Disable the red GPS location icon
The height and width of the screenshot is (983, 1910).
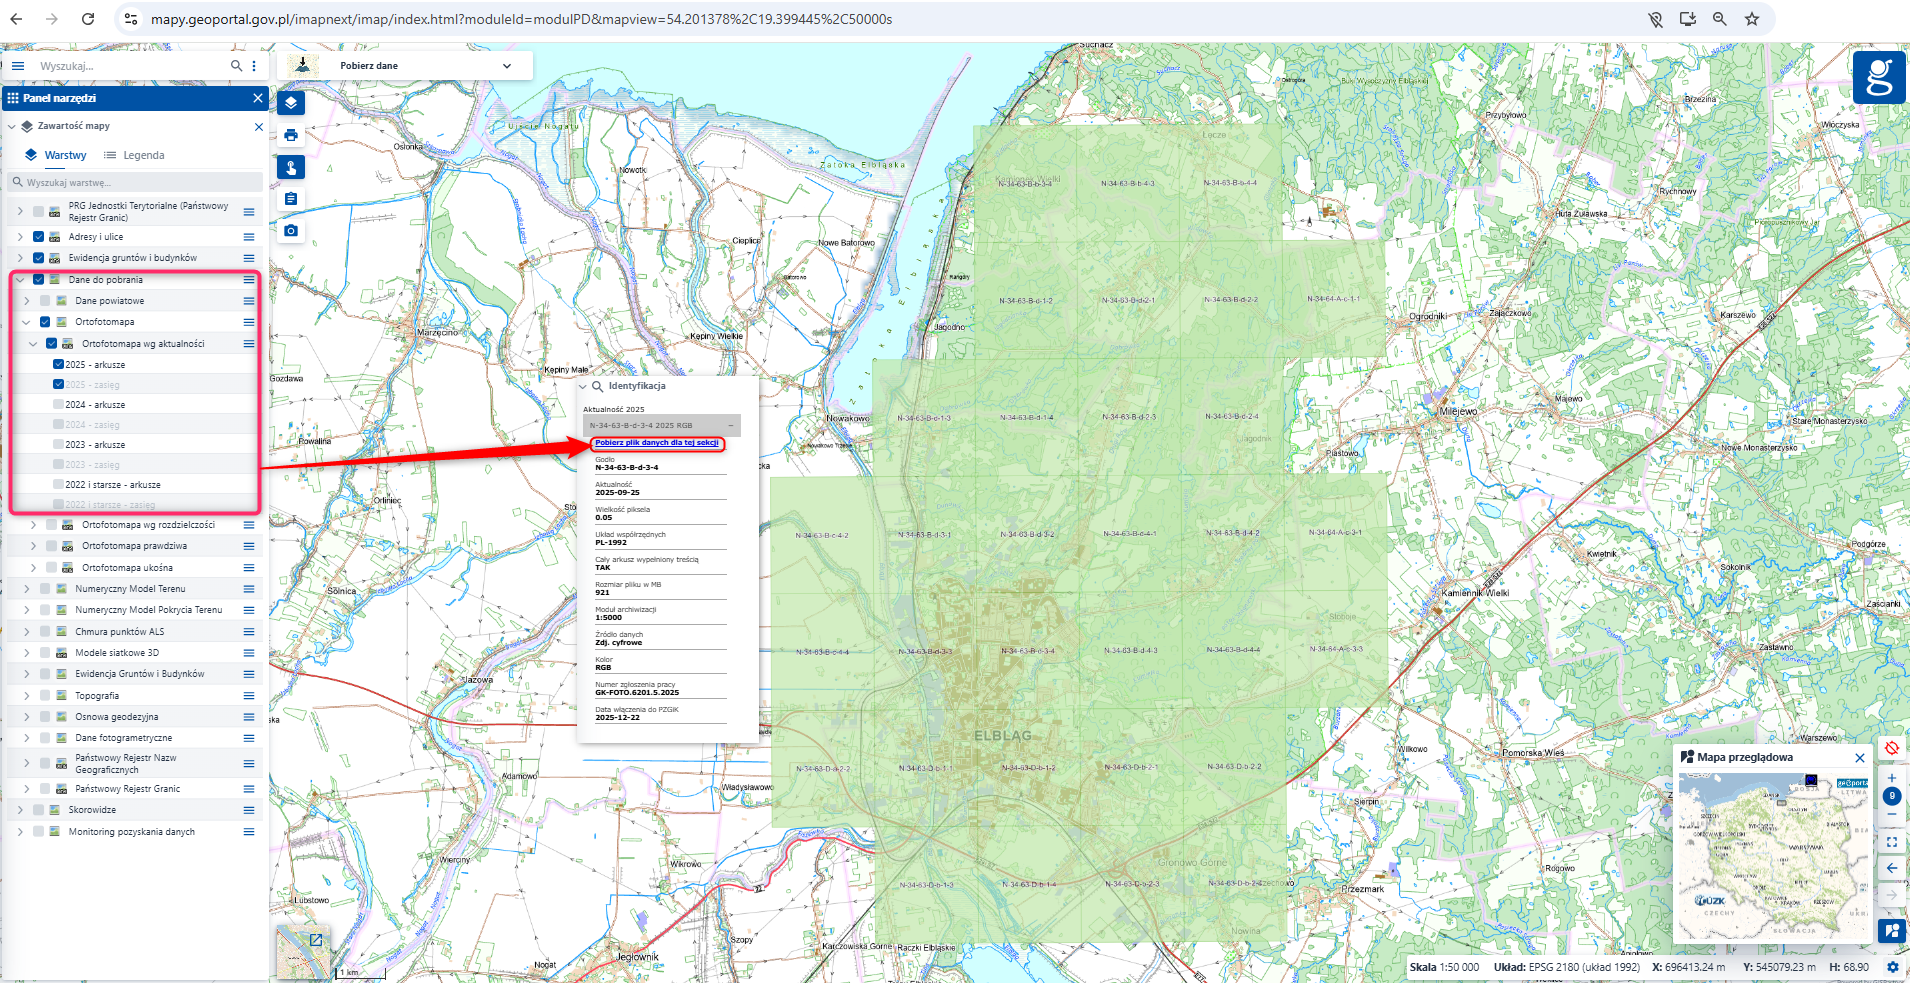[1891, 748]
